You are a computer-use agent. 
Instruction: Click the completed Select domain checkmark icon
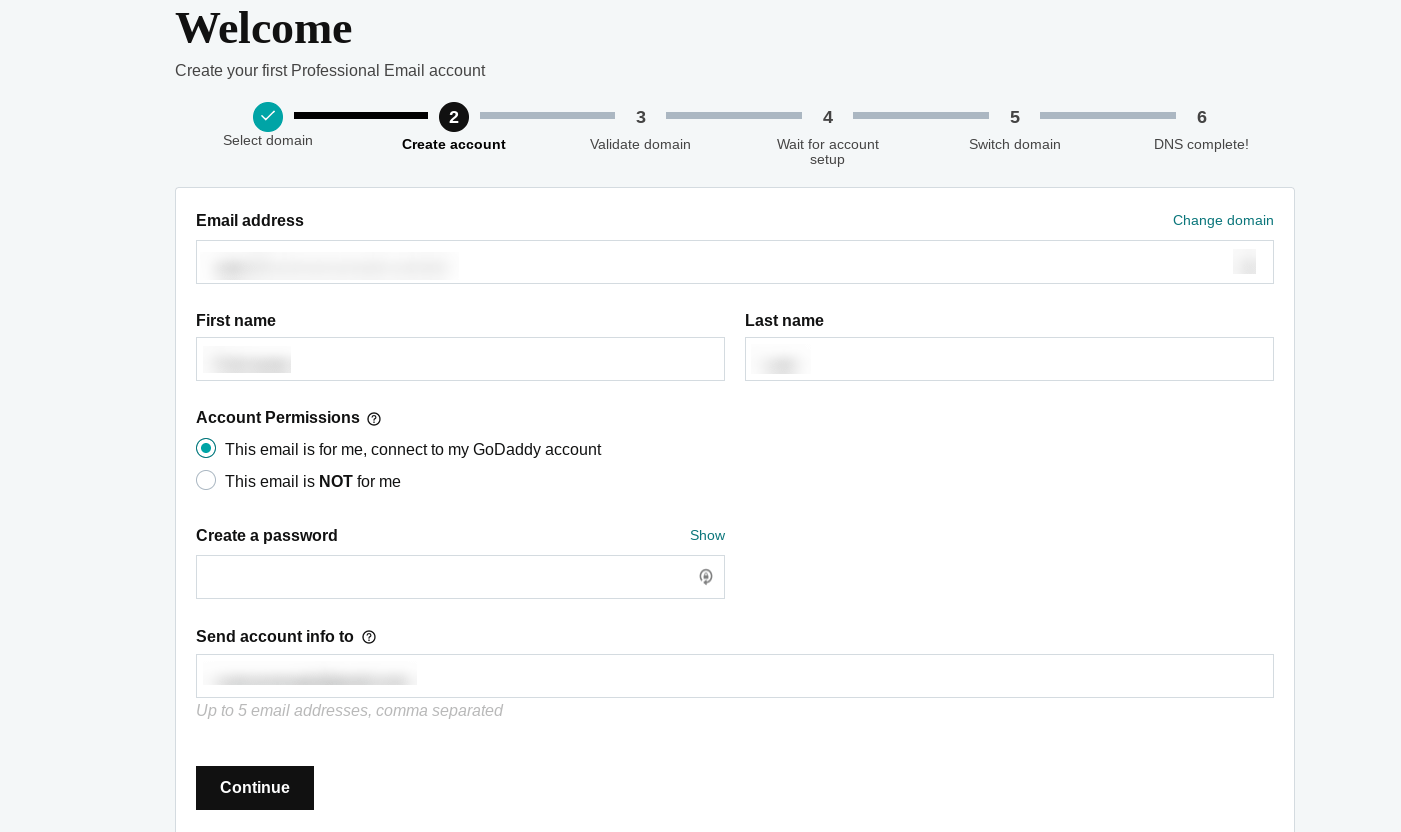pos(268,117)
